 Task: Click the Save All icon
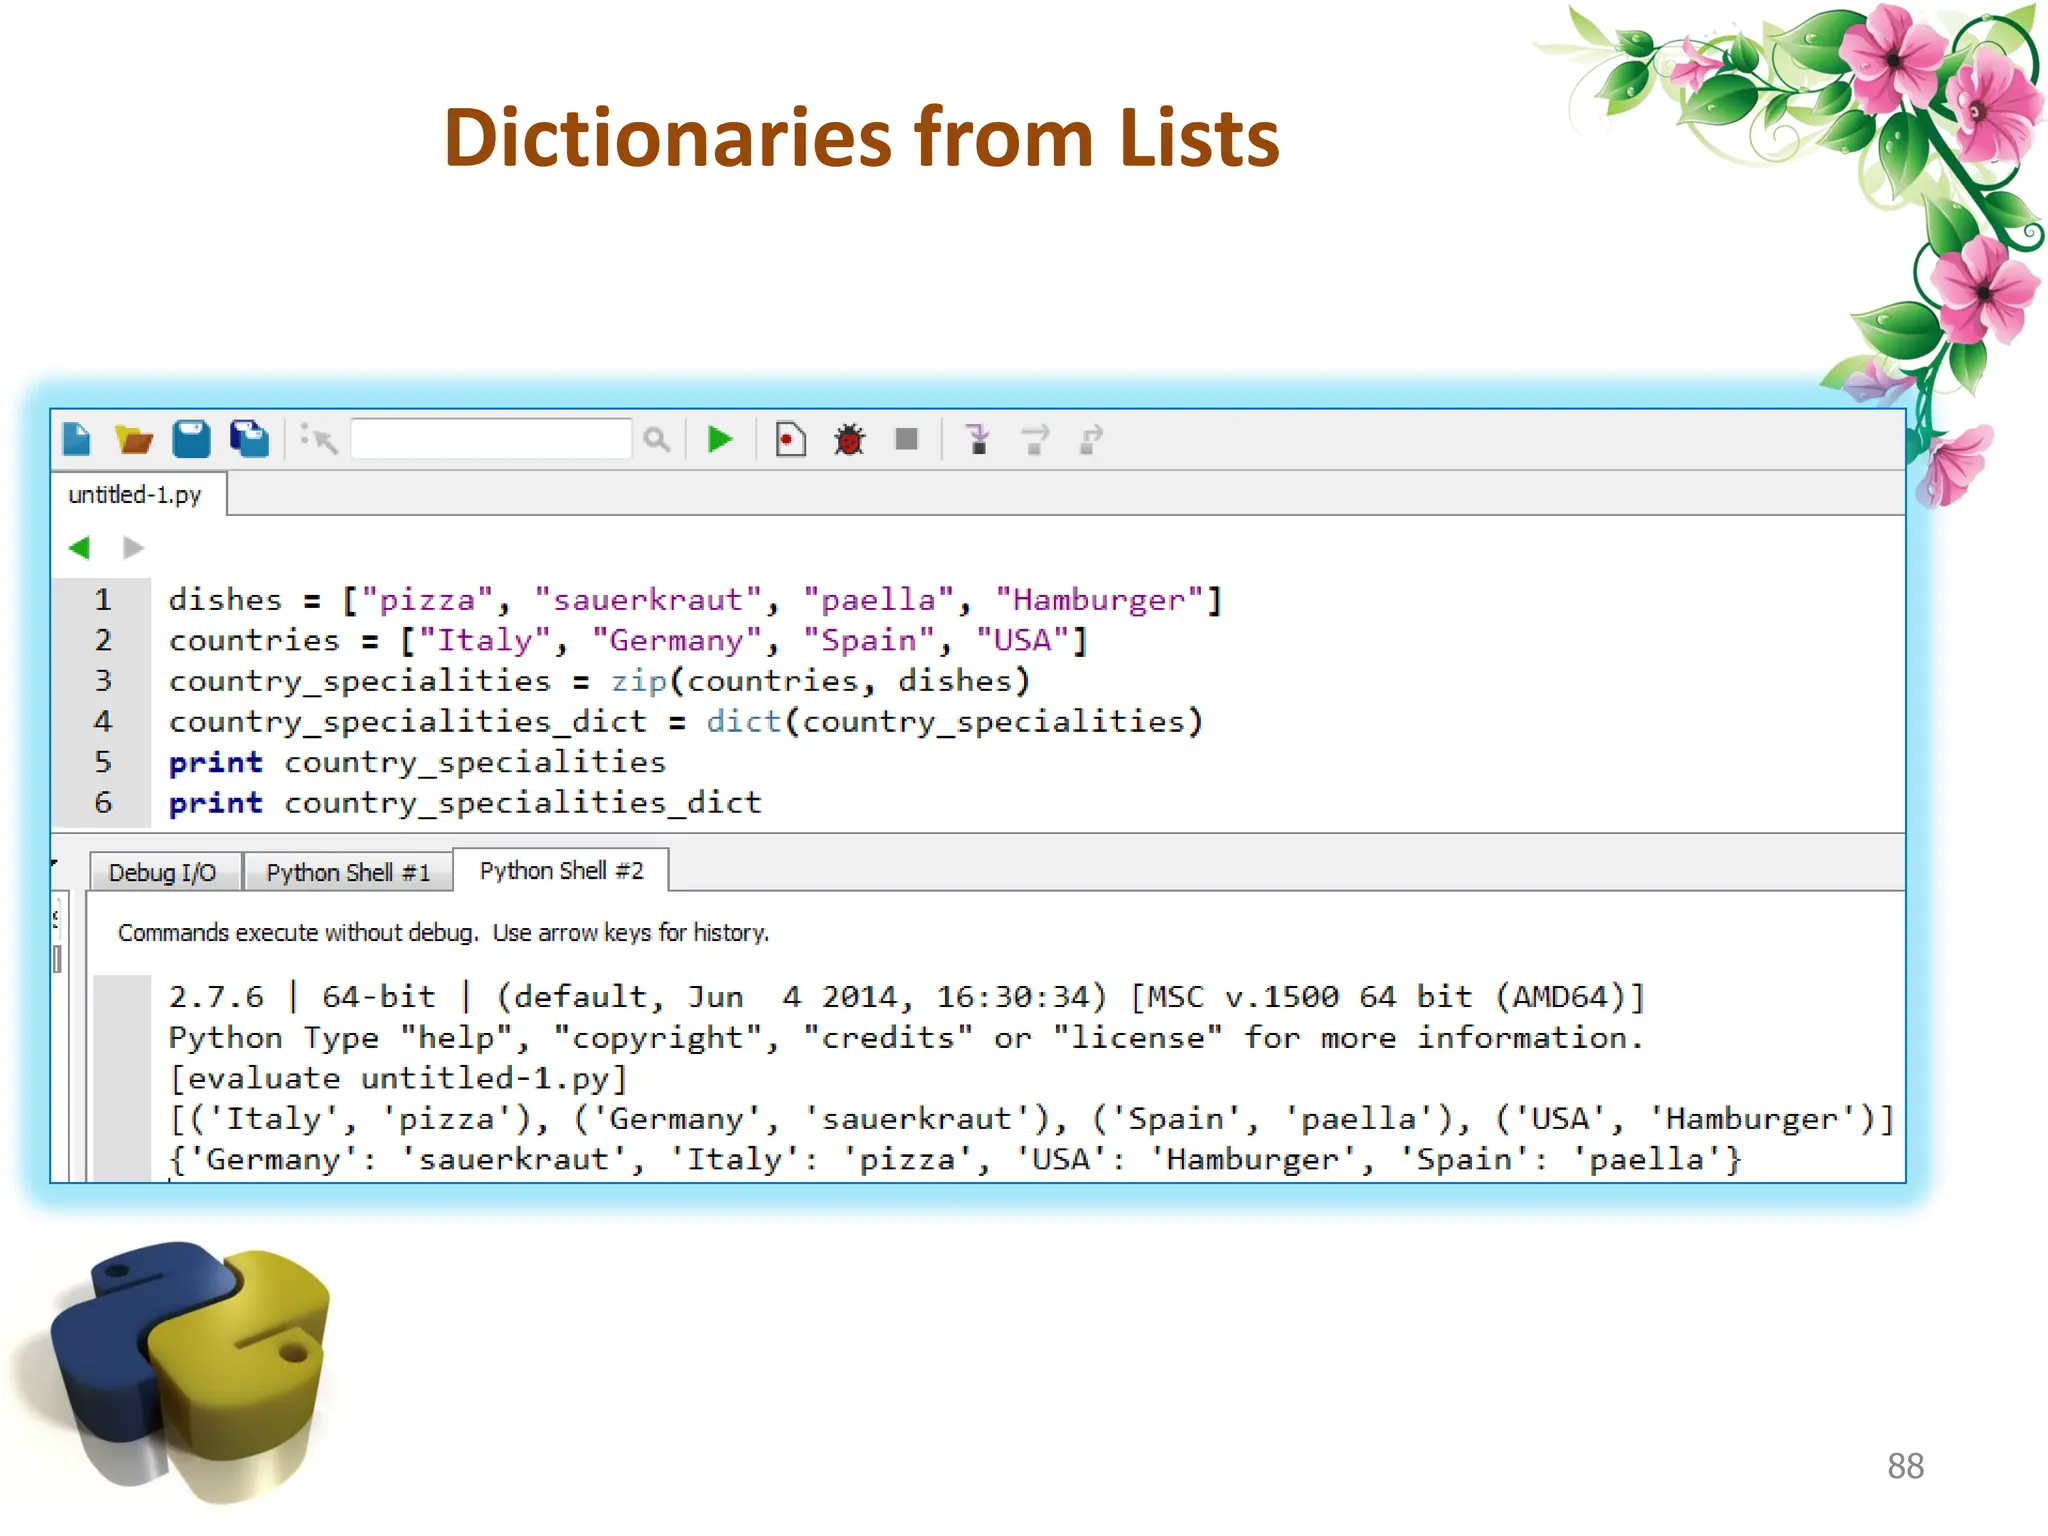(249, 439)
